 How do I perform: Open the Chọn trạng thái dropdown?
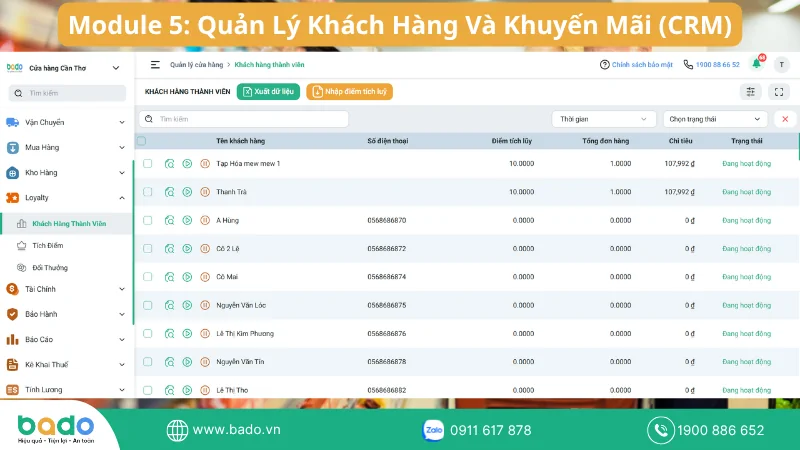[715, 119]
